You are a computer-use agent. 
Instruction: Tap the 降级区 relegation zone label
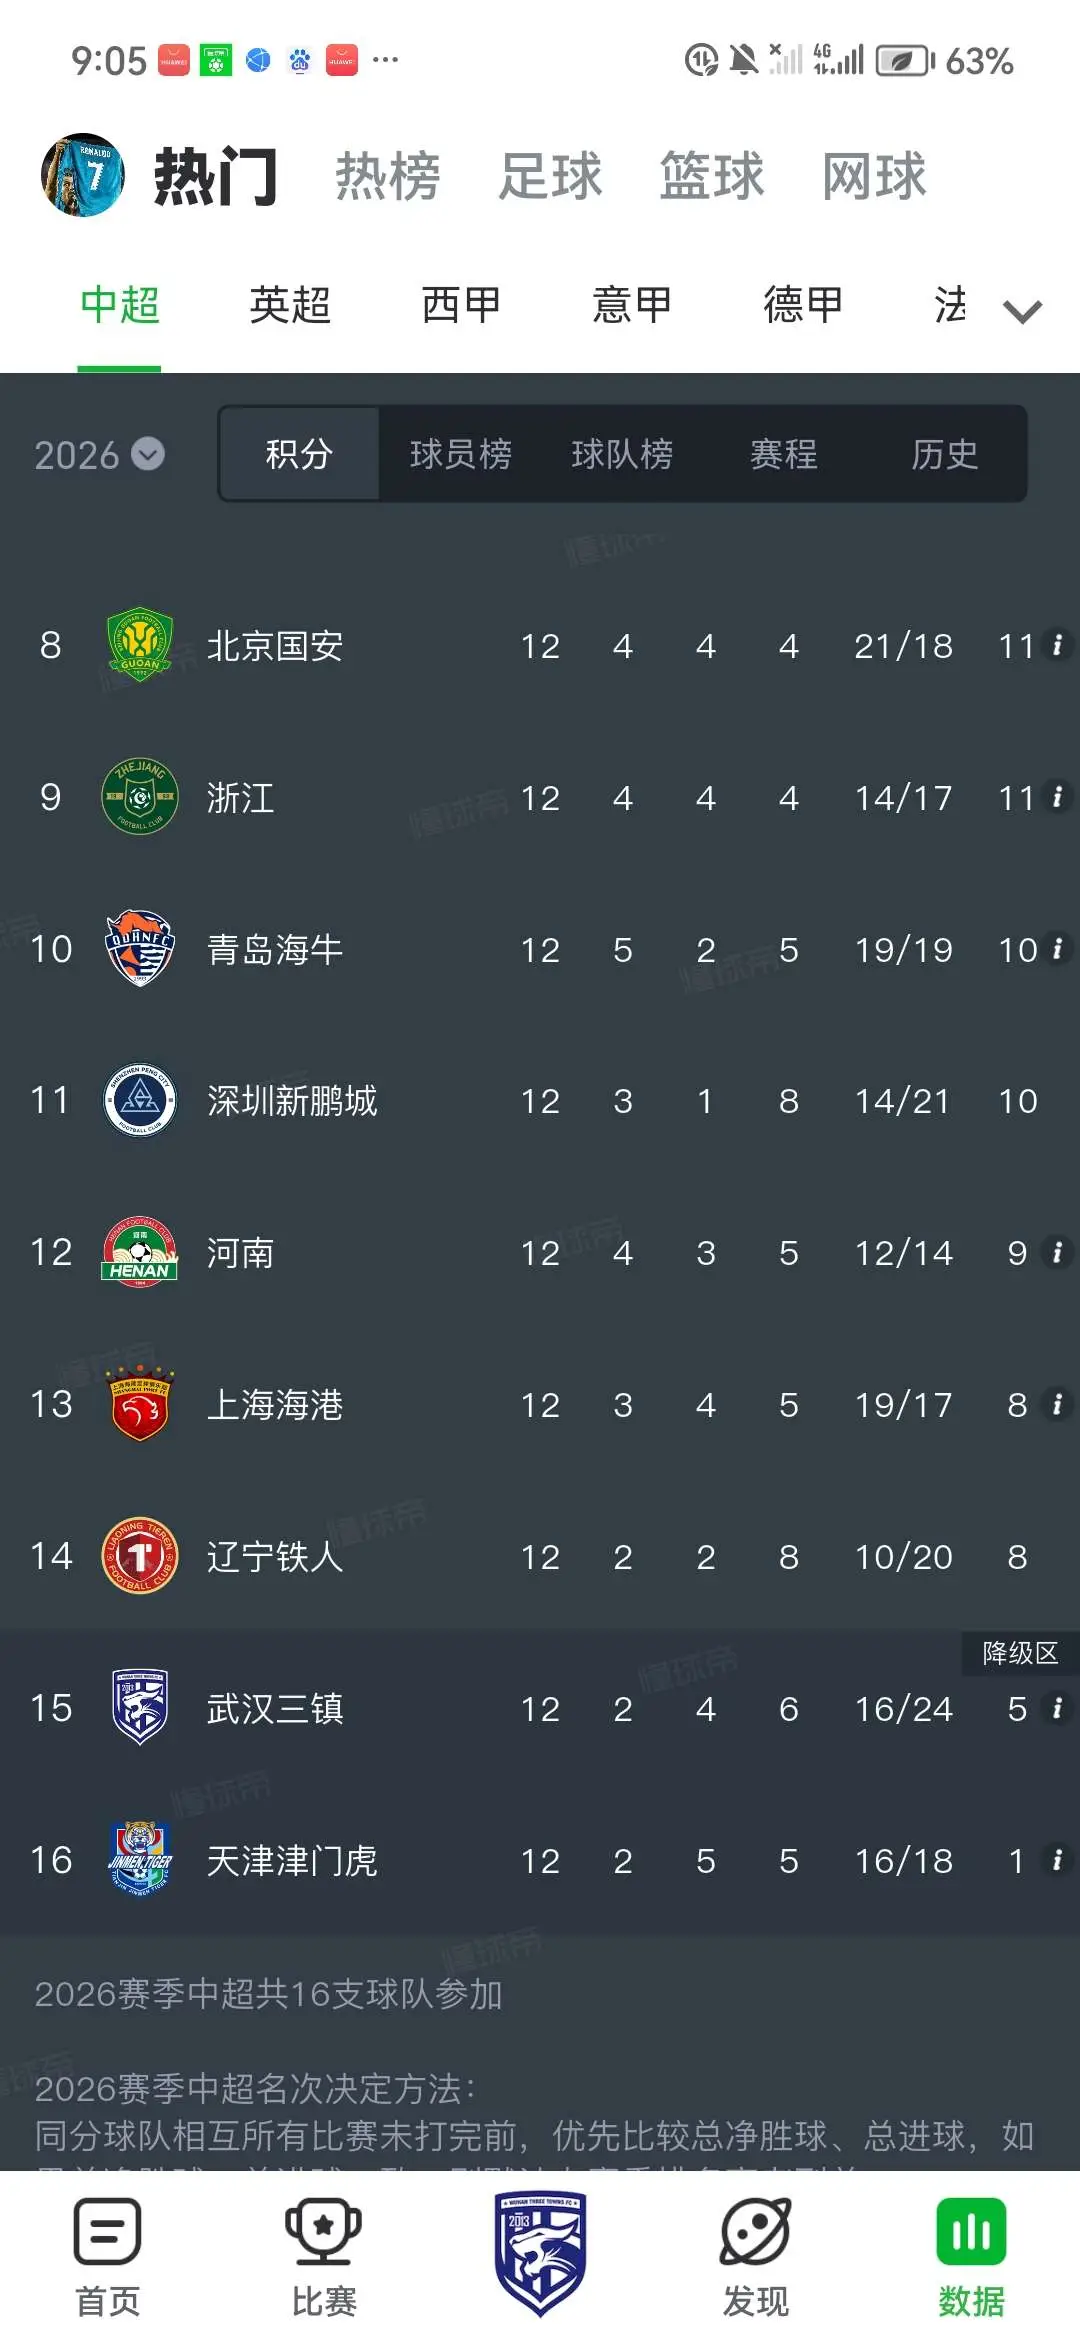(1020, 1653)
